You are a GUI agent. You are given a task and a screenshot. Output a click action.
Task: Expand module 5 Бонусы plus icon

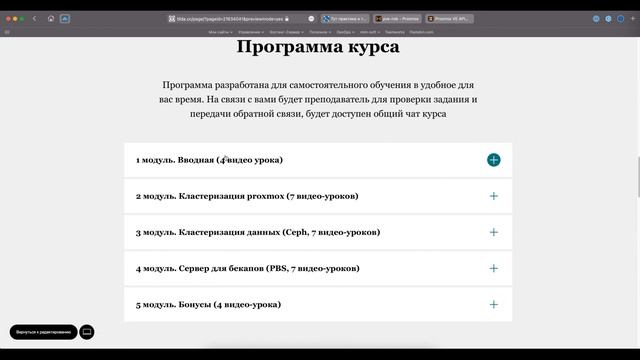(x=493, y=304)
